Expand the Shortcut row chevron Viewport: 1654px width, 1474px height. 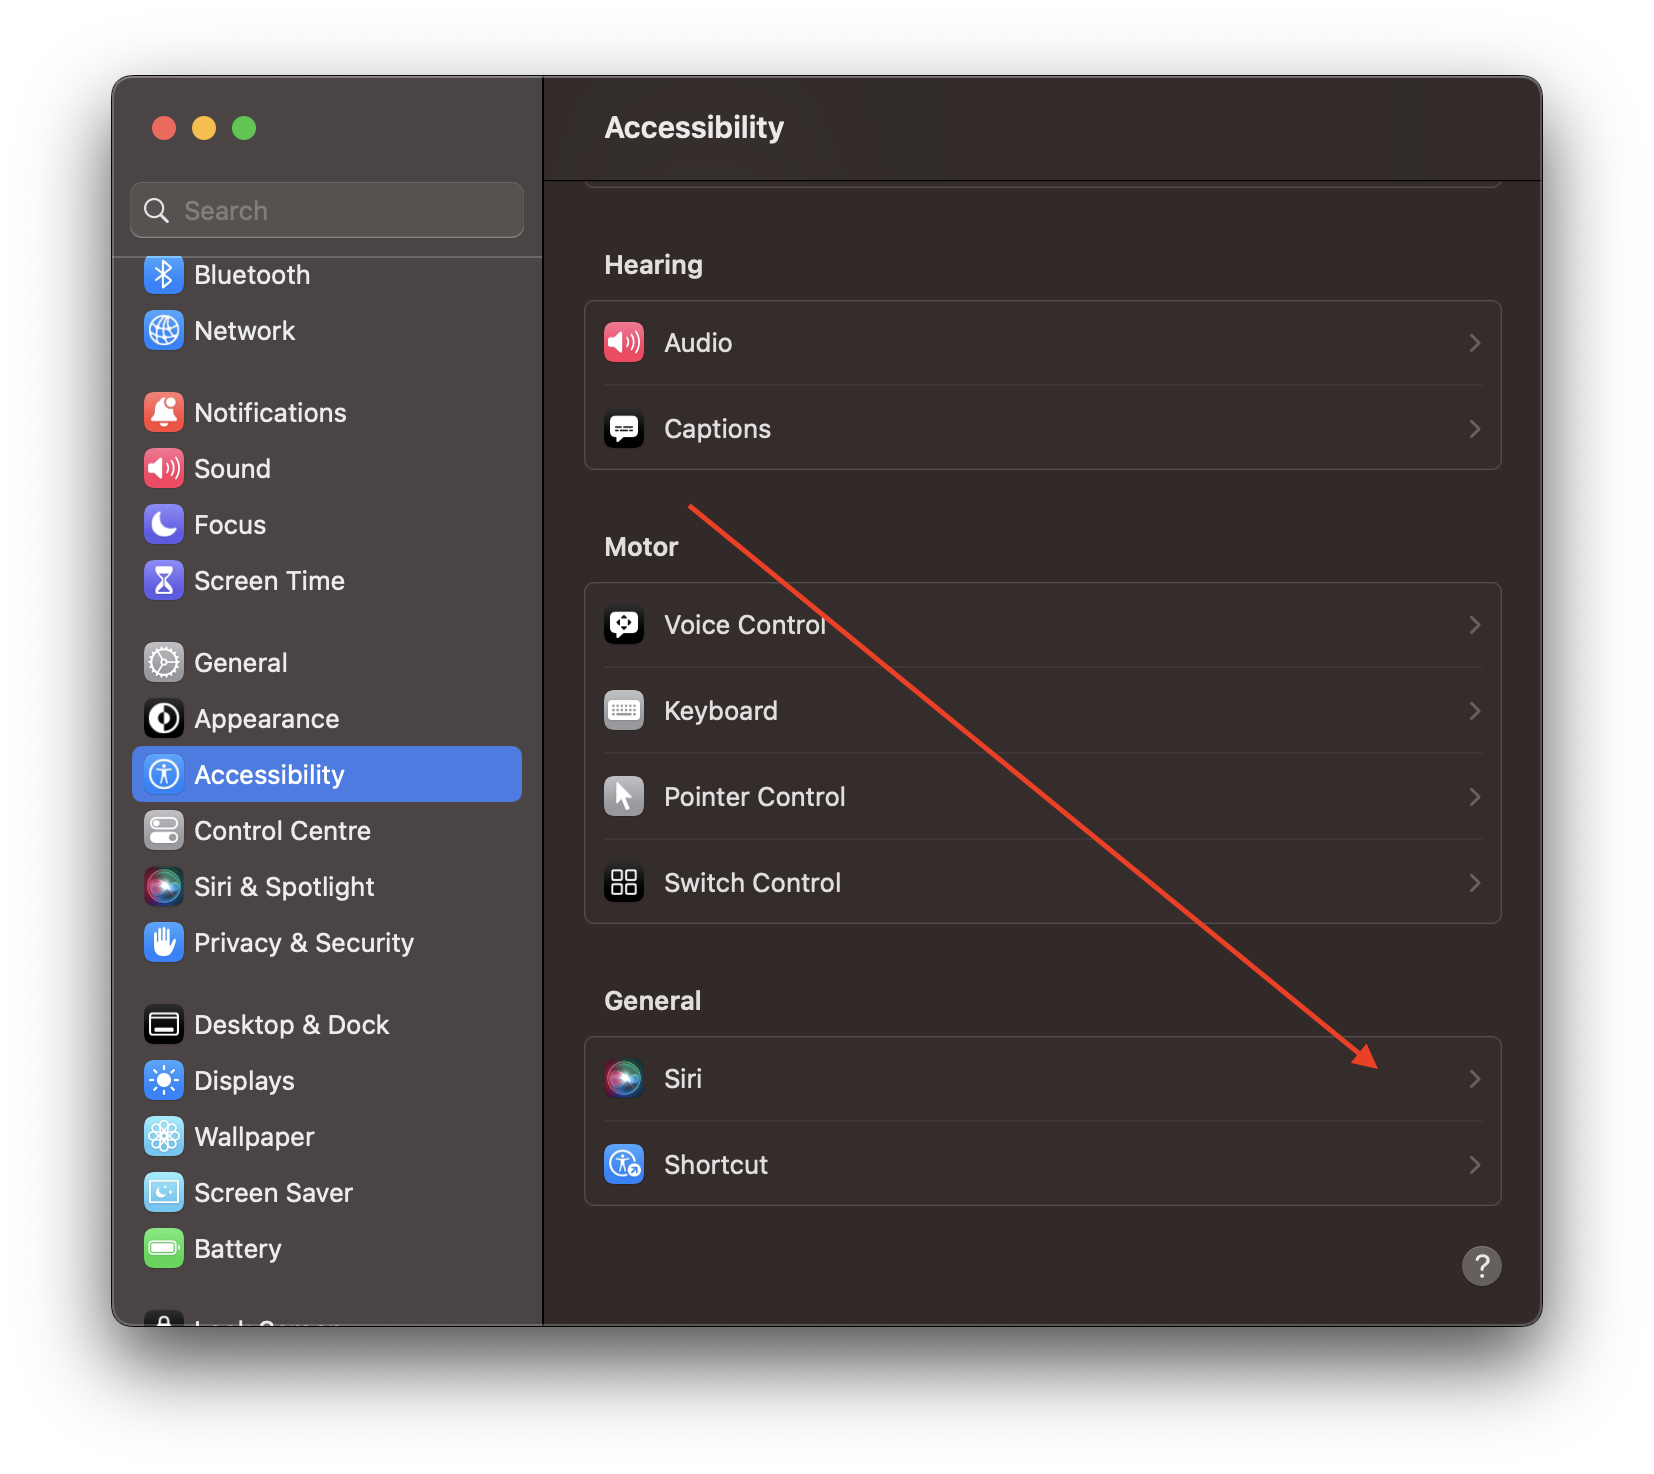click(x=1474, y=1165)
